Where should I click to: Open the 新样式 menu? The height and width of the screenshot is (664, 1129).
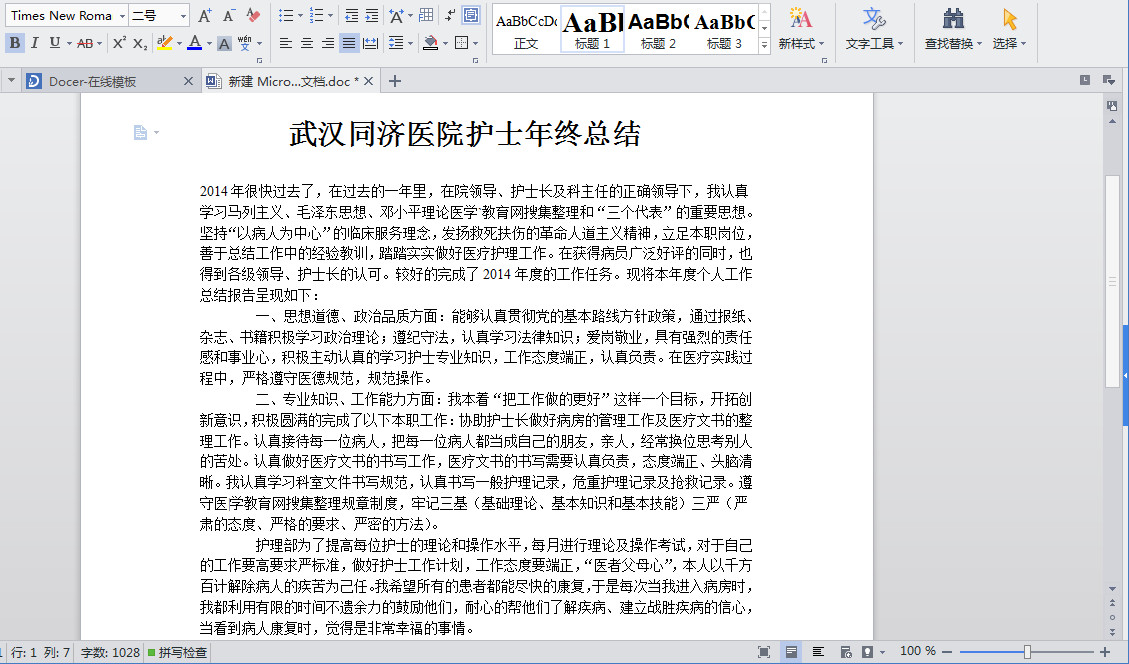tap(801, 29)
